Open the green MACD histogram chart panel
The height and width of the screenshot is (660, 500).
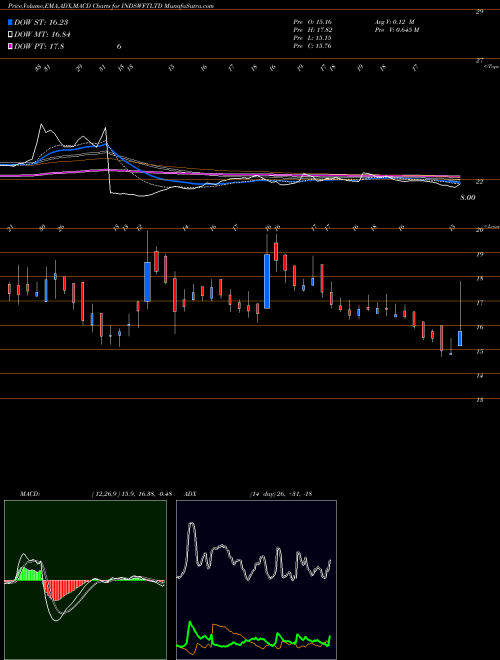[85, 580]
